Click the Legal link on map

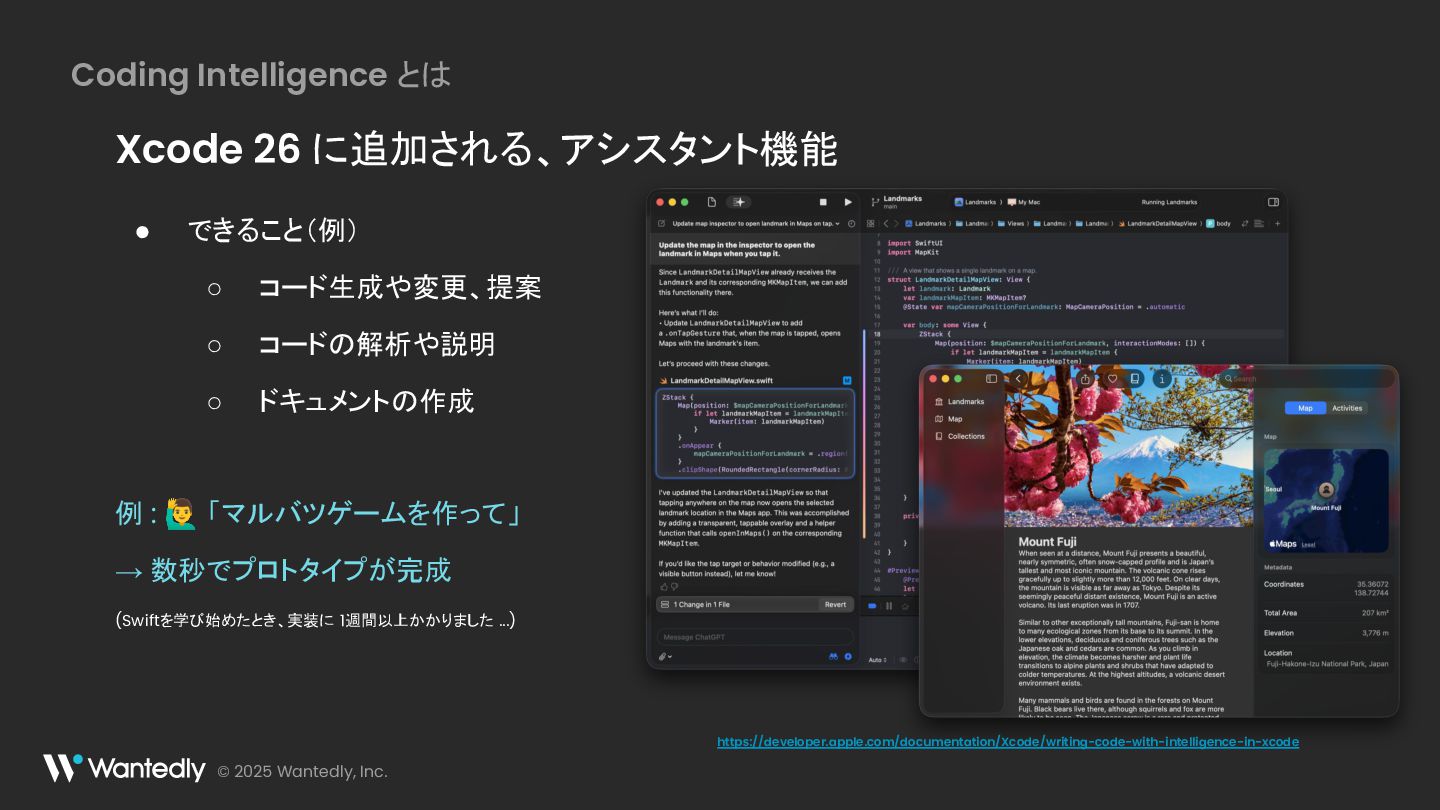1308,545
